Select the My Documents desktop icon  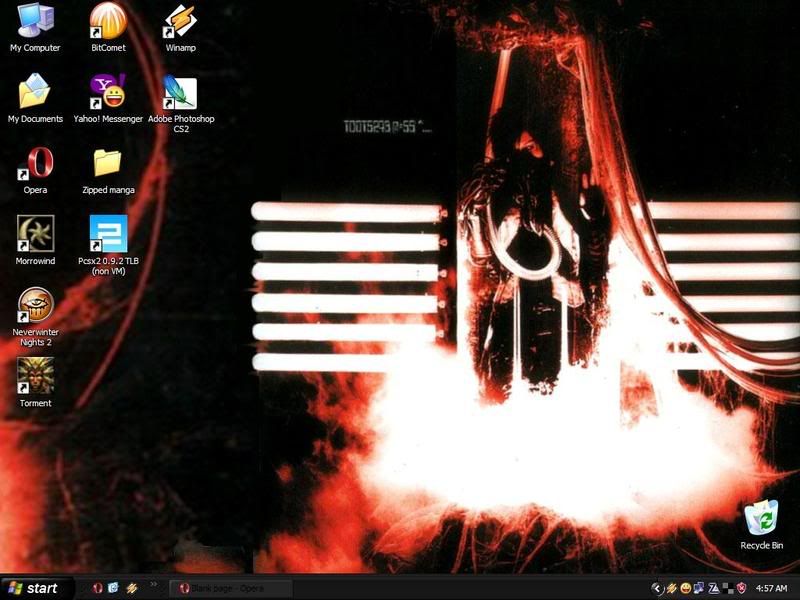(35, 98)
